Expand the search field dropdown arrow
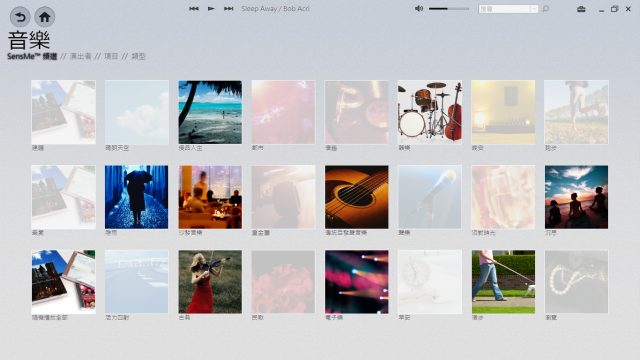This screenshot has height=360, width=640. tap(534, 9)
